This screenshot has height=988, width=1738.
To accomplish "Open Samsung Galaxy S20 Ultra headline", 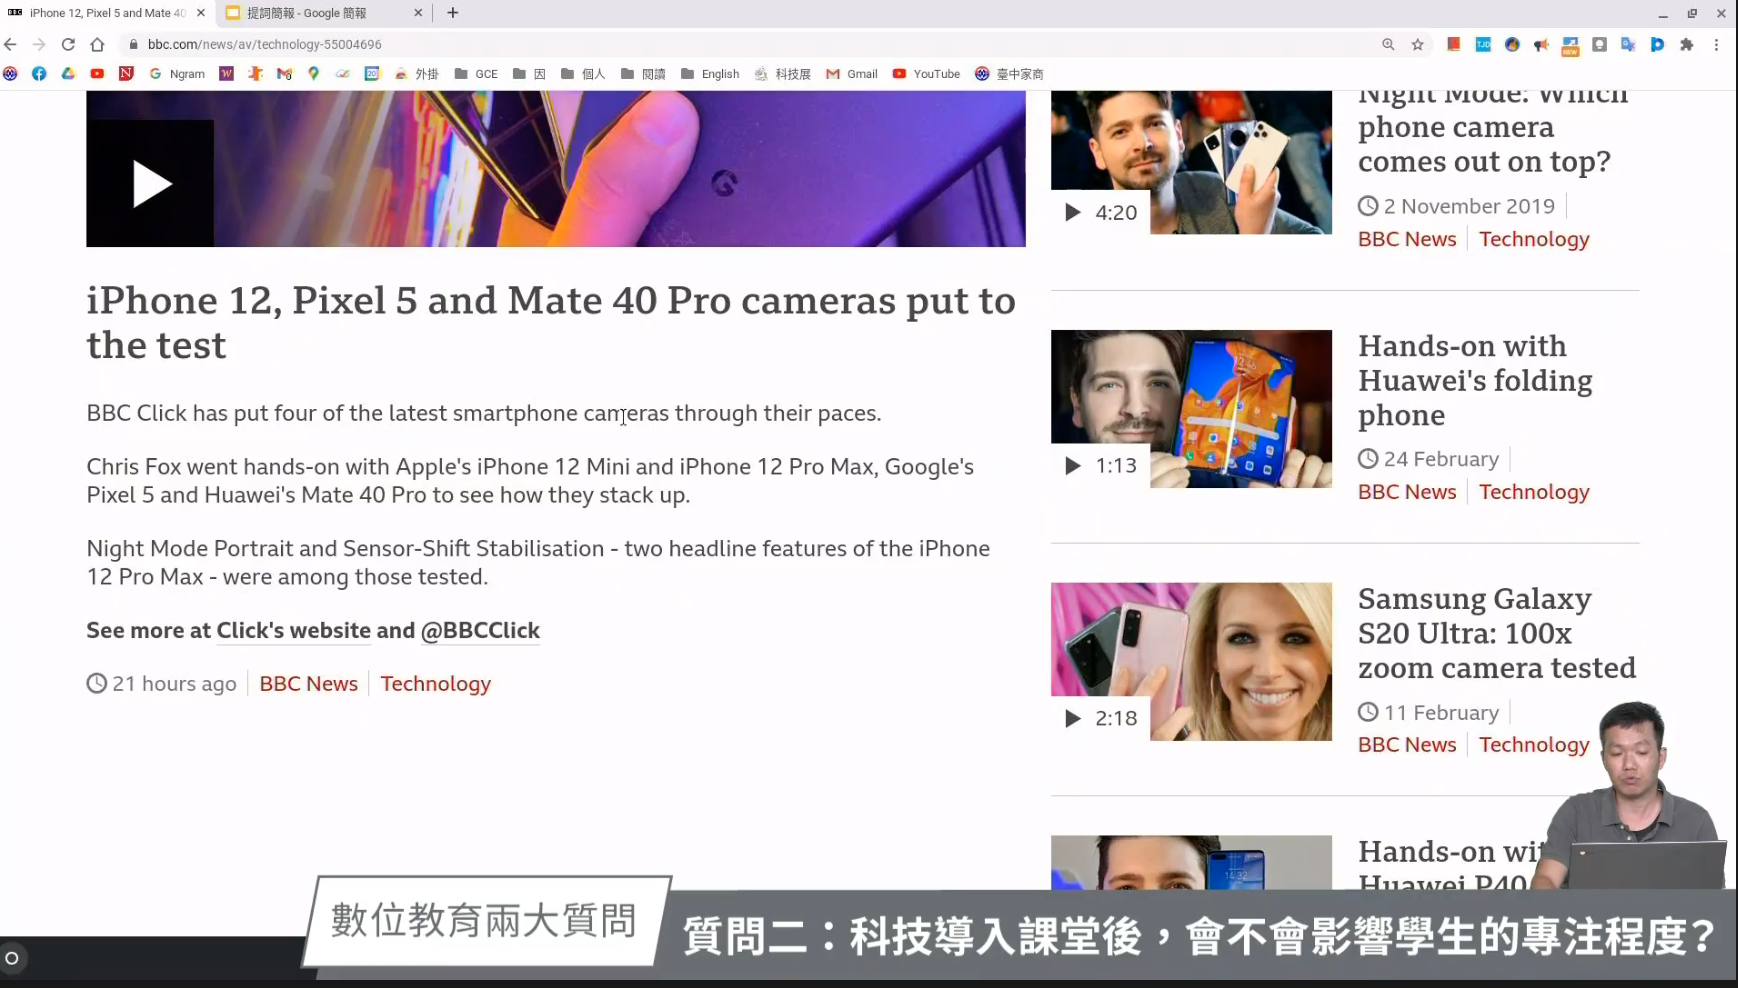I will (x=1497, y=633).
